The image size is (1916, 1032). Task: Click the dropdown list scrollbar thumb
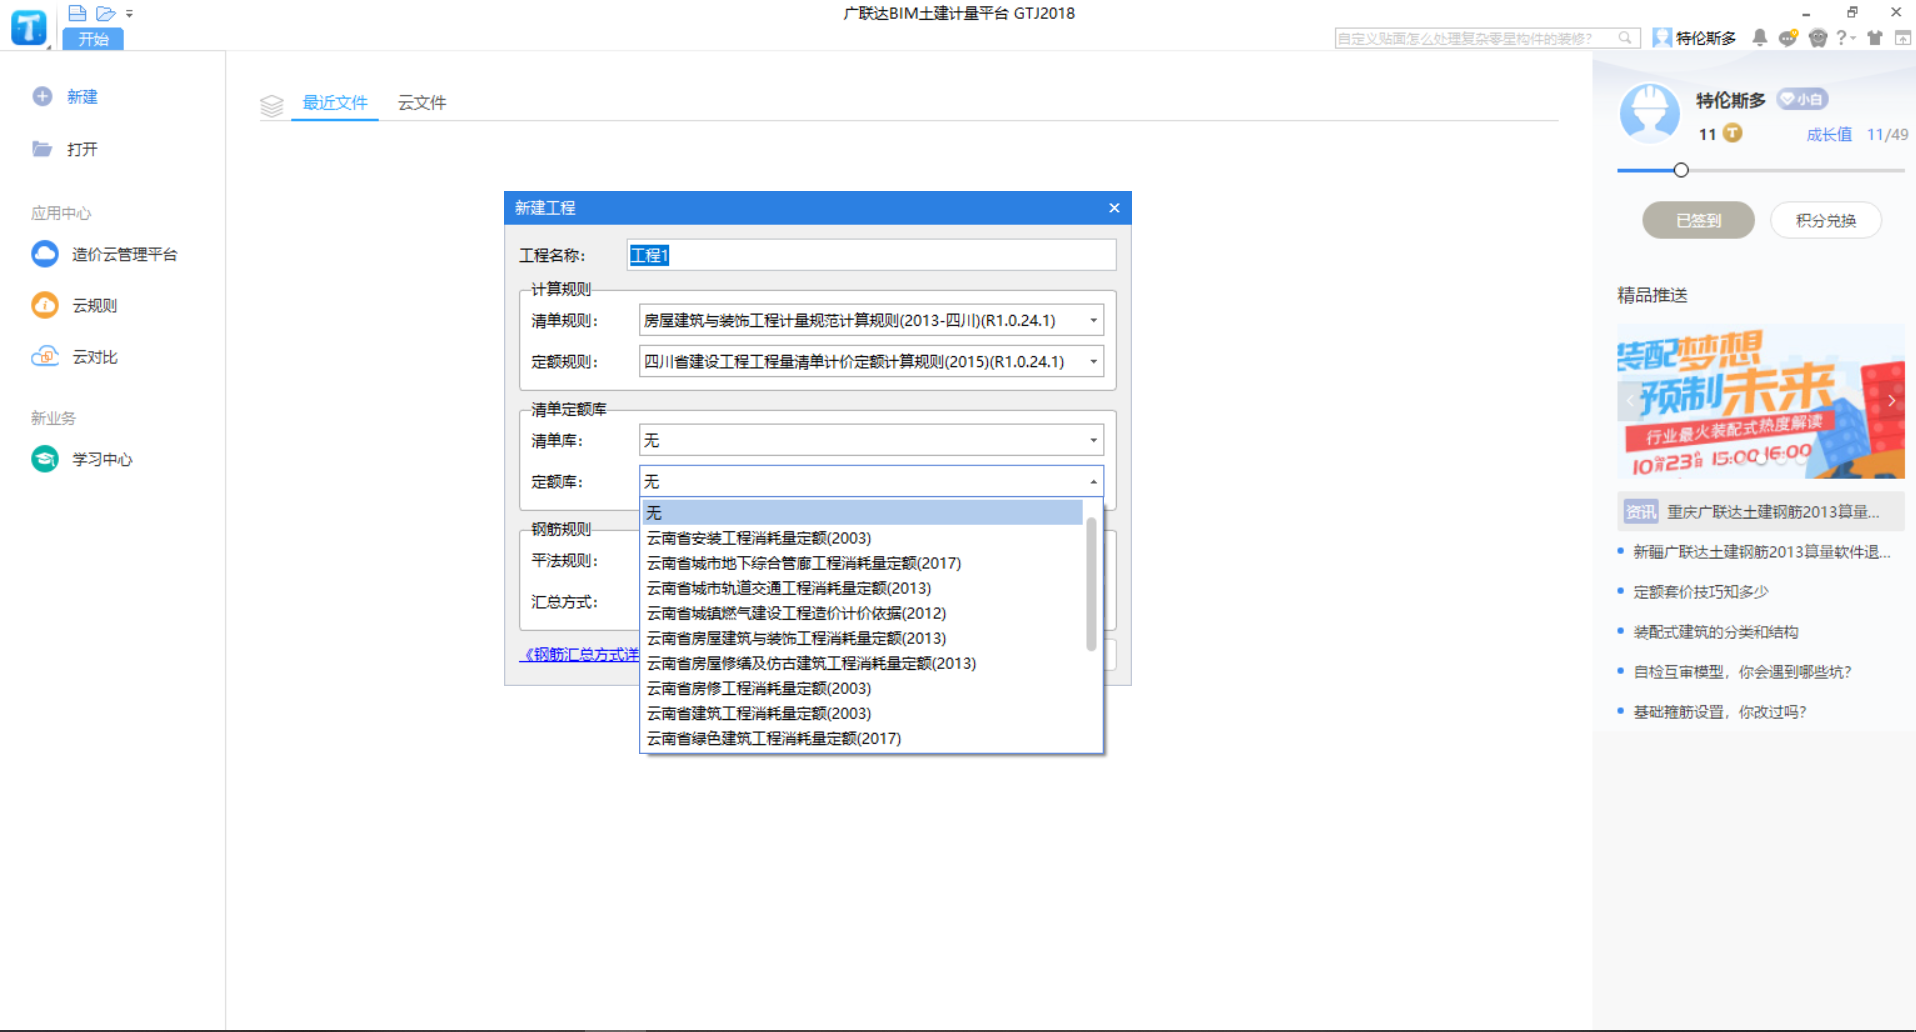pyautogui.click(x=1091, y=584)
